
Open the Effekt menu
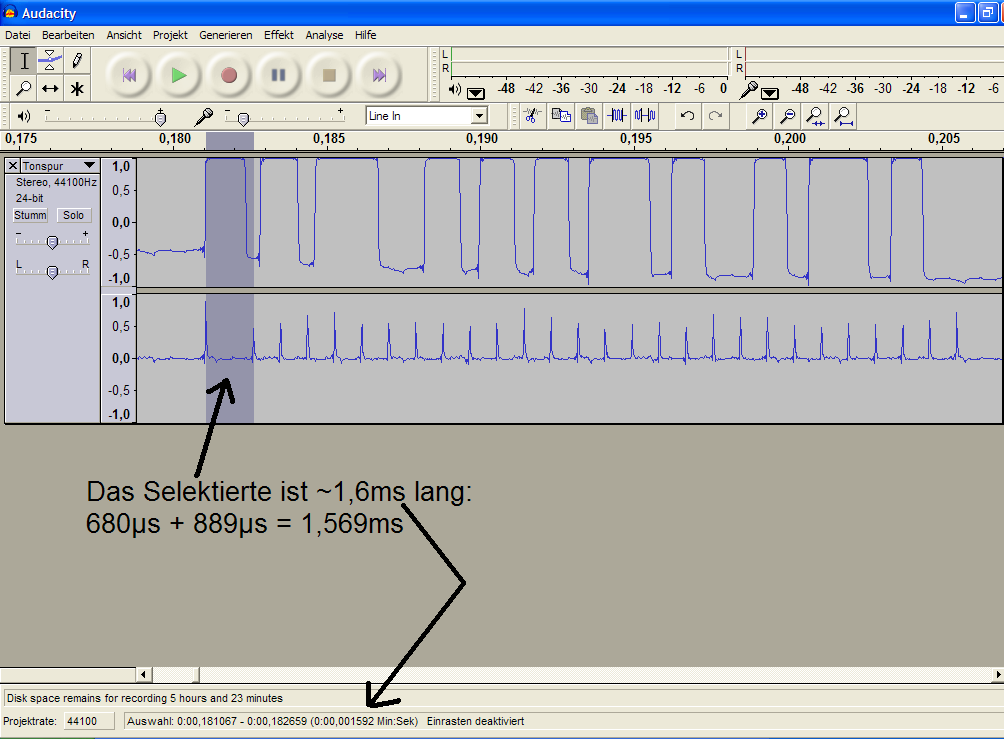[279, 35]
